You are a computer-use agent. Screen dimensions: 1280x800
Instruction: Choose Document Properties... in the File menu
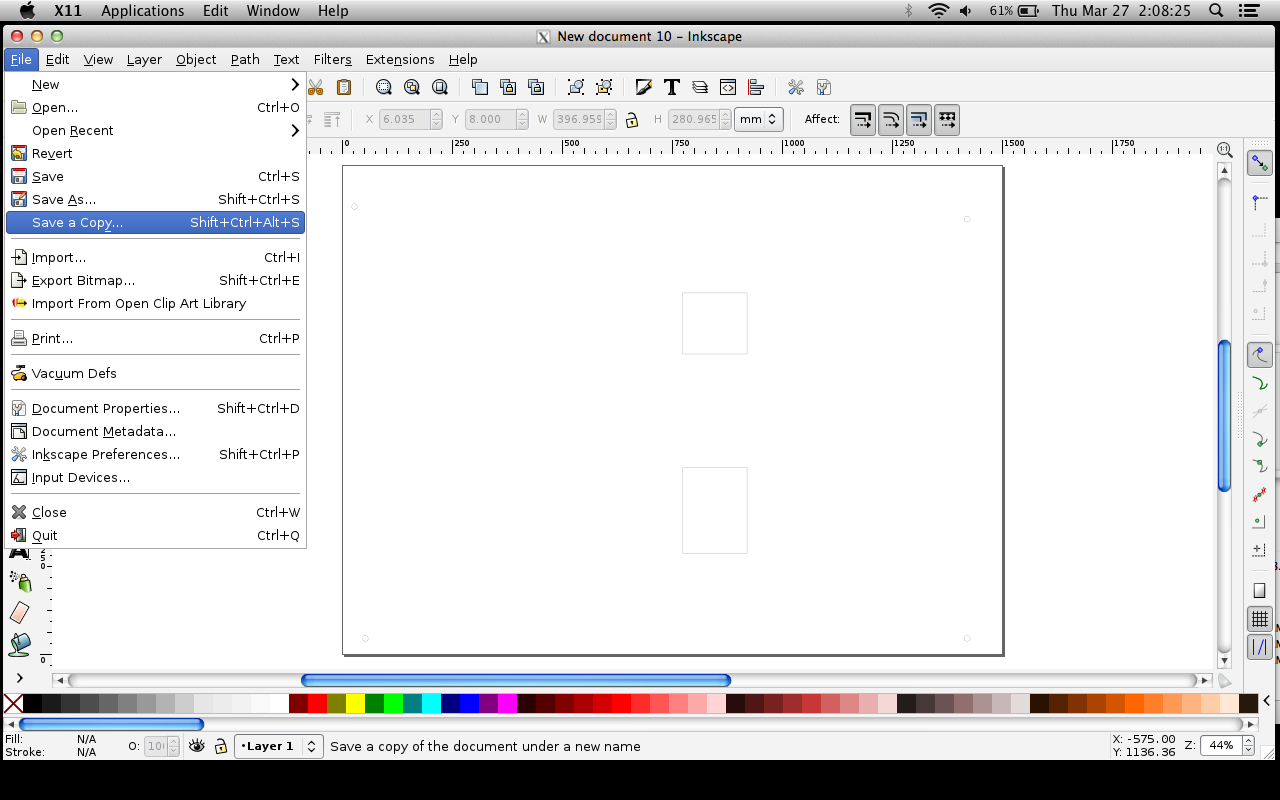155,408
